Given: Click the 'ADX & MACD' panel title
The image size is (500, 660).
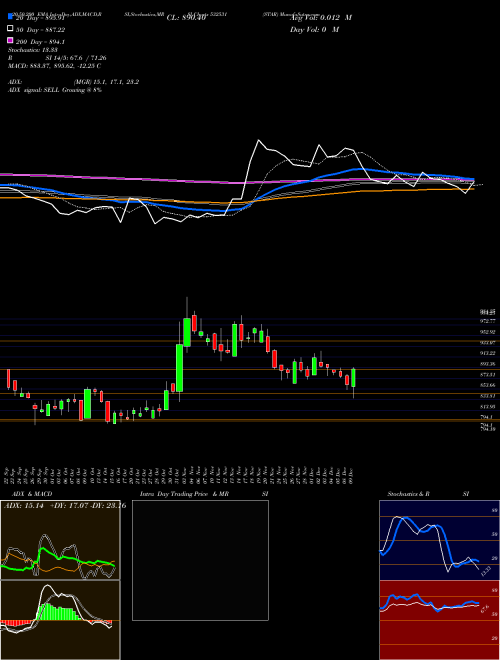Looking at the screenshot, I should pyautogui.click(x=32, y=494).
